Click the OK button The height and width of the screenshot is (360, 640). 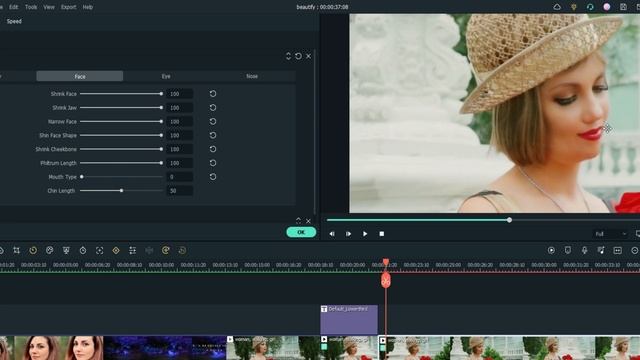pyautogui.click(x=301, y=232)
